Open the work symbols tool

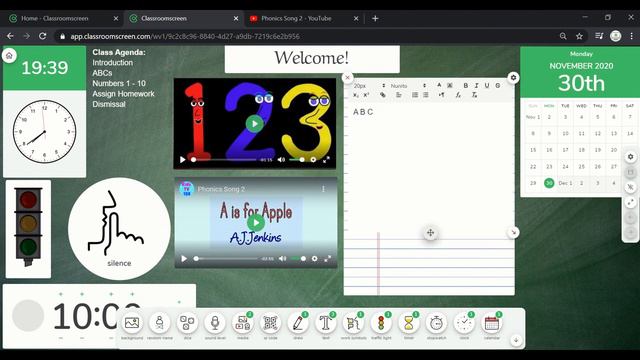tap(353, 323)
